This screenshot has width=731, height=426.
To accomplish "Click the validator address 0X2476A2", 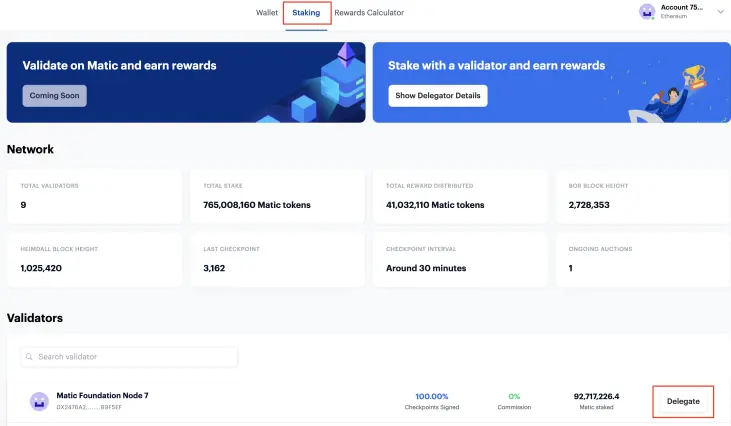I will 89,407.
